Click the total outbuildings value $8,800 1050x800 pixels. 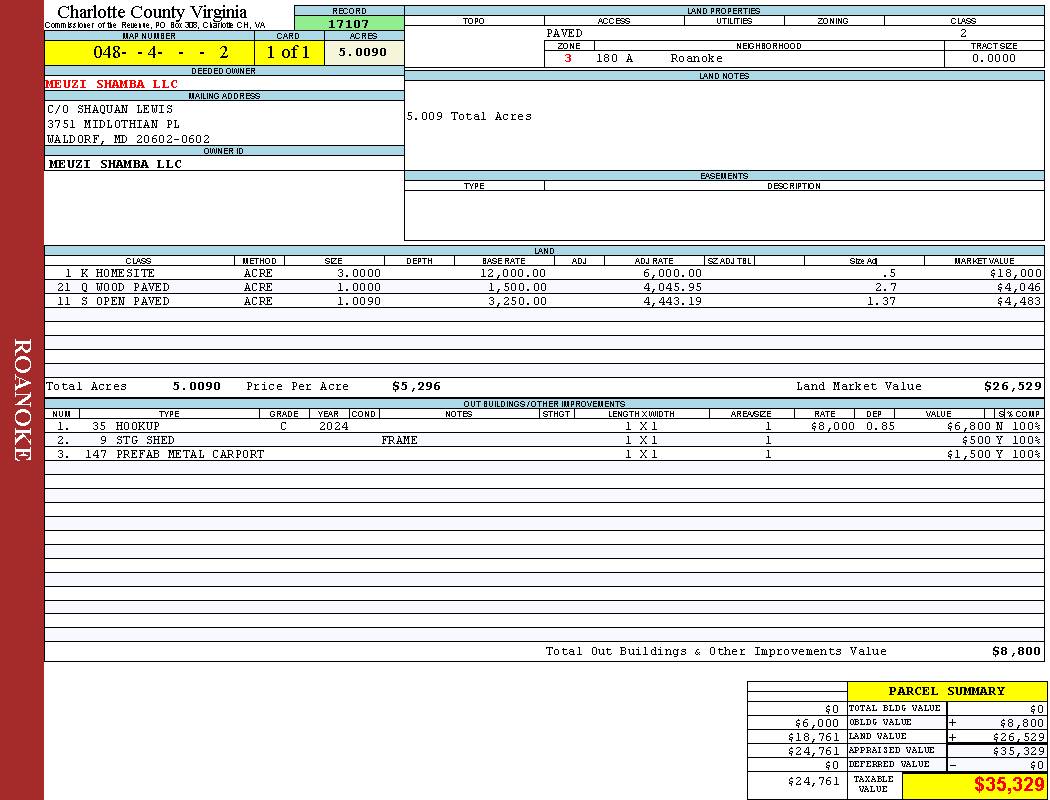[x=1016, y=651]
